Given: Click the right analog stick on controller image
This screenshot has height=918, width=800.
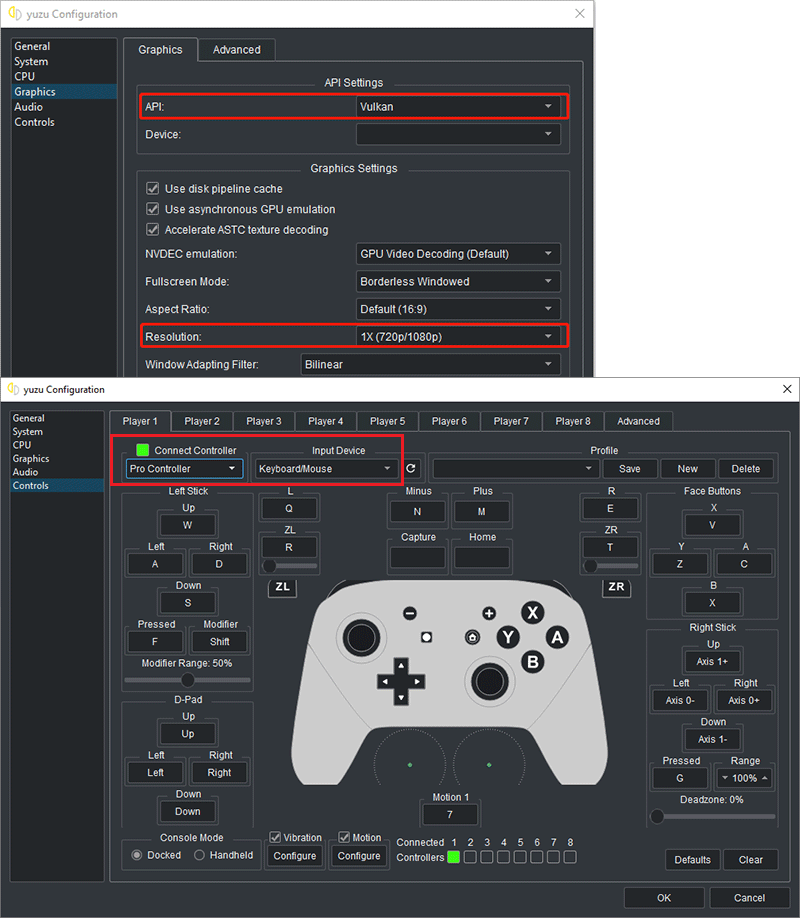Looking at the screenshot, I should pos(489,681).
